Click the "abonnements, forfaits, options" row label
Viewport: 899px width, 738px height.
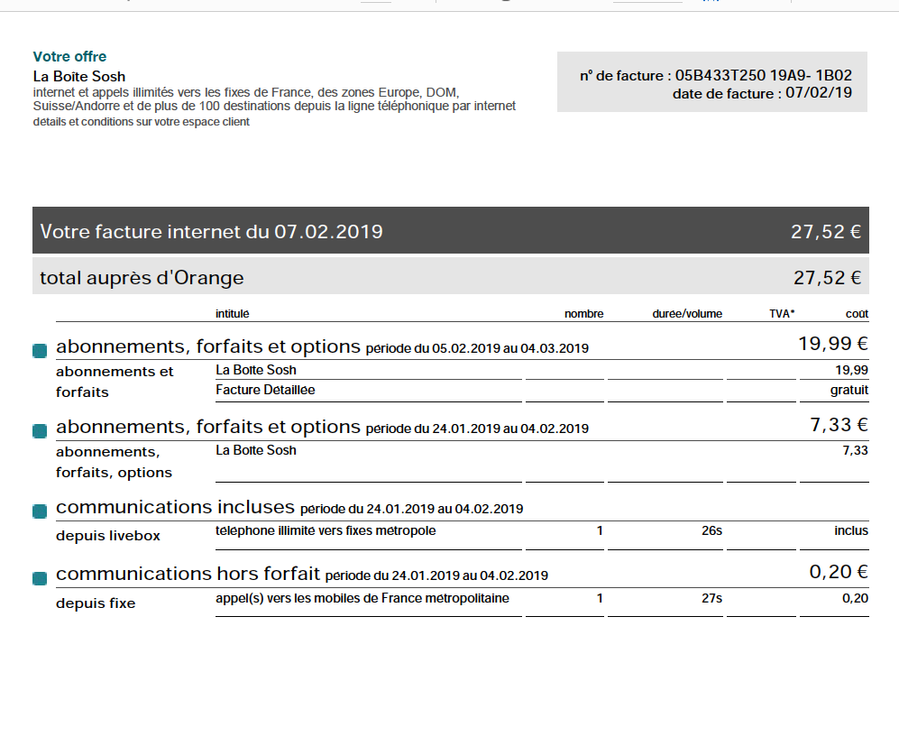click(114, 462)
